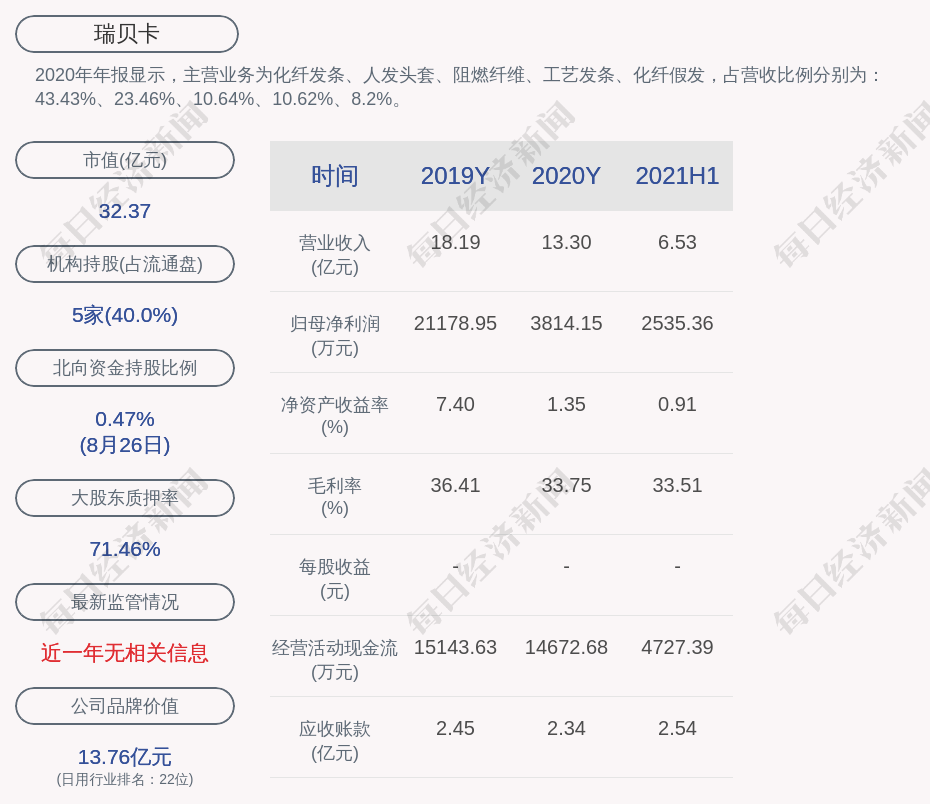930x804 pixels.
Task: Click the 公司品牌价值 label pill
Action: coord(125,706)
